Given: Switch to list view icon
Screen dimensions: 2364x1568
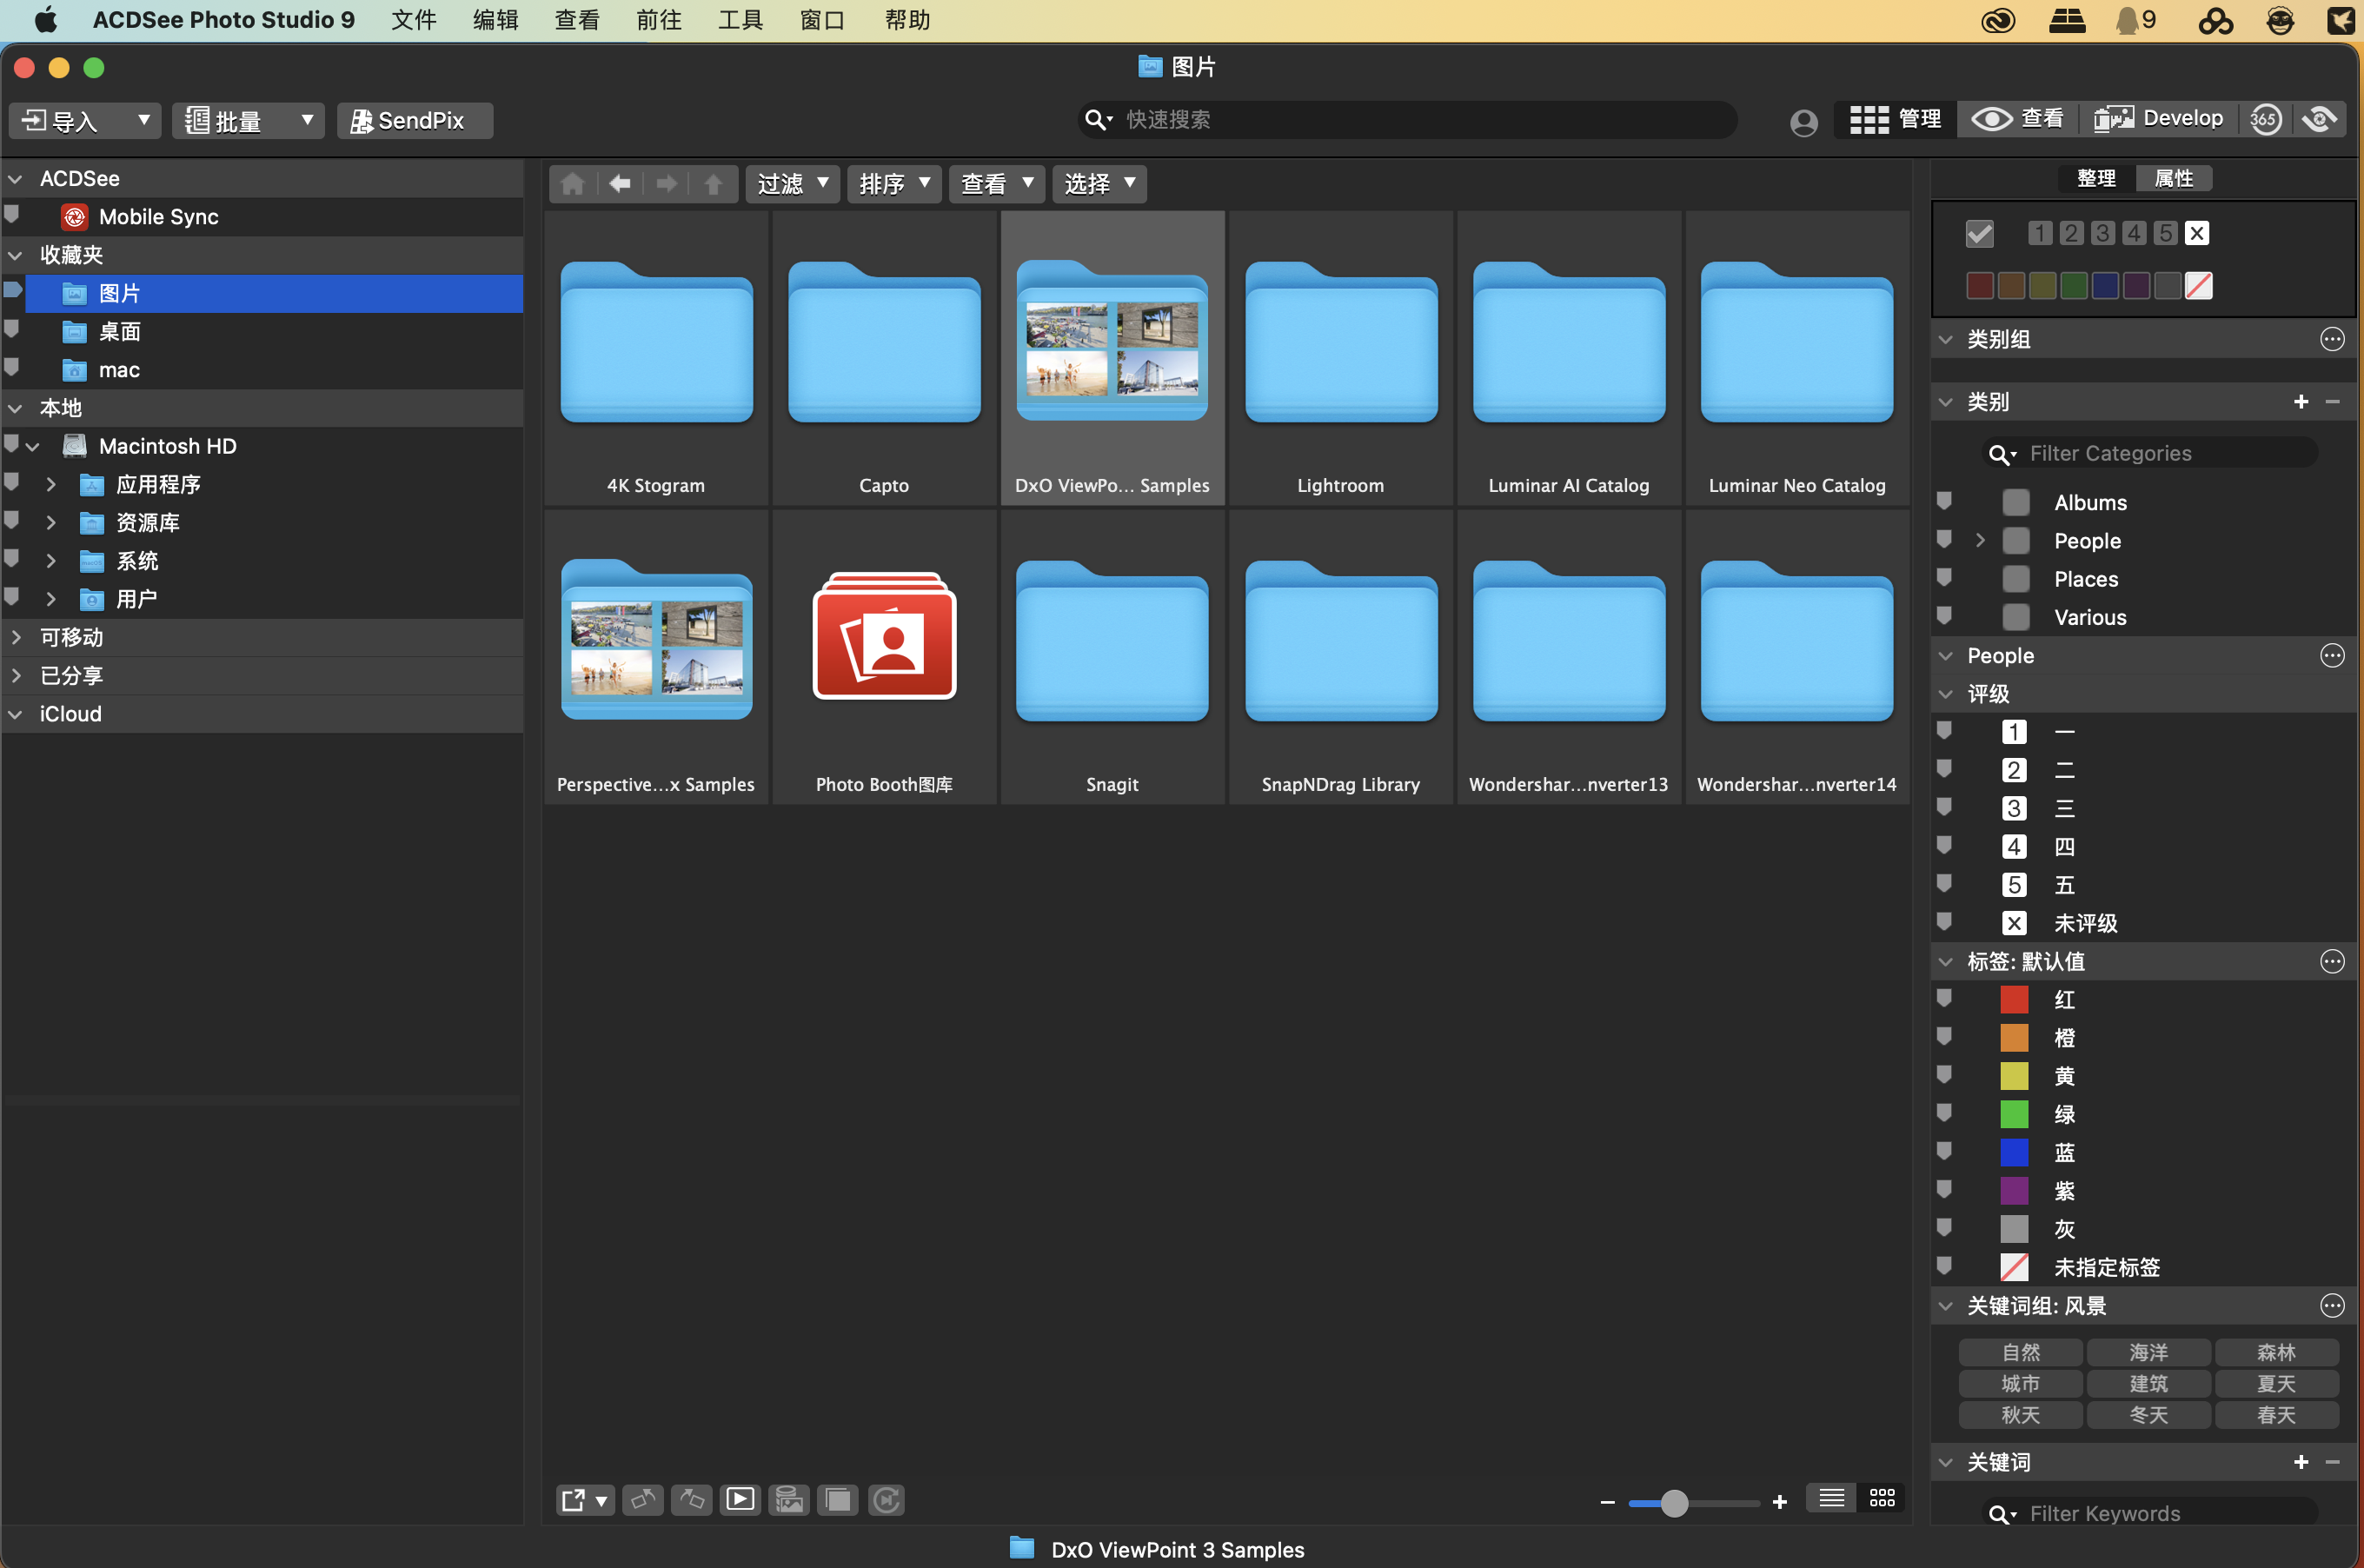Looking at the screenshot, I should coord(1831,1498).
